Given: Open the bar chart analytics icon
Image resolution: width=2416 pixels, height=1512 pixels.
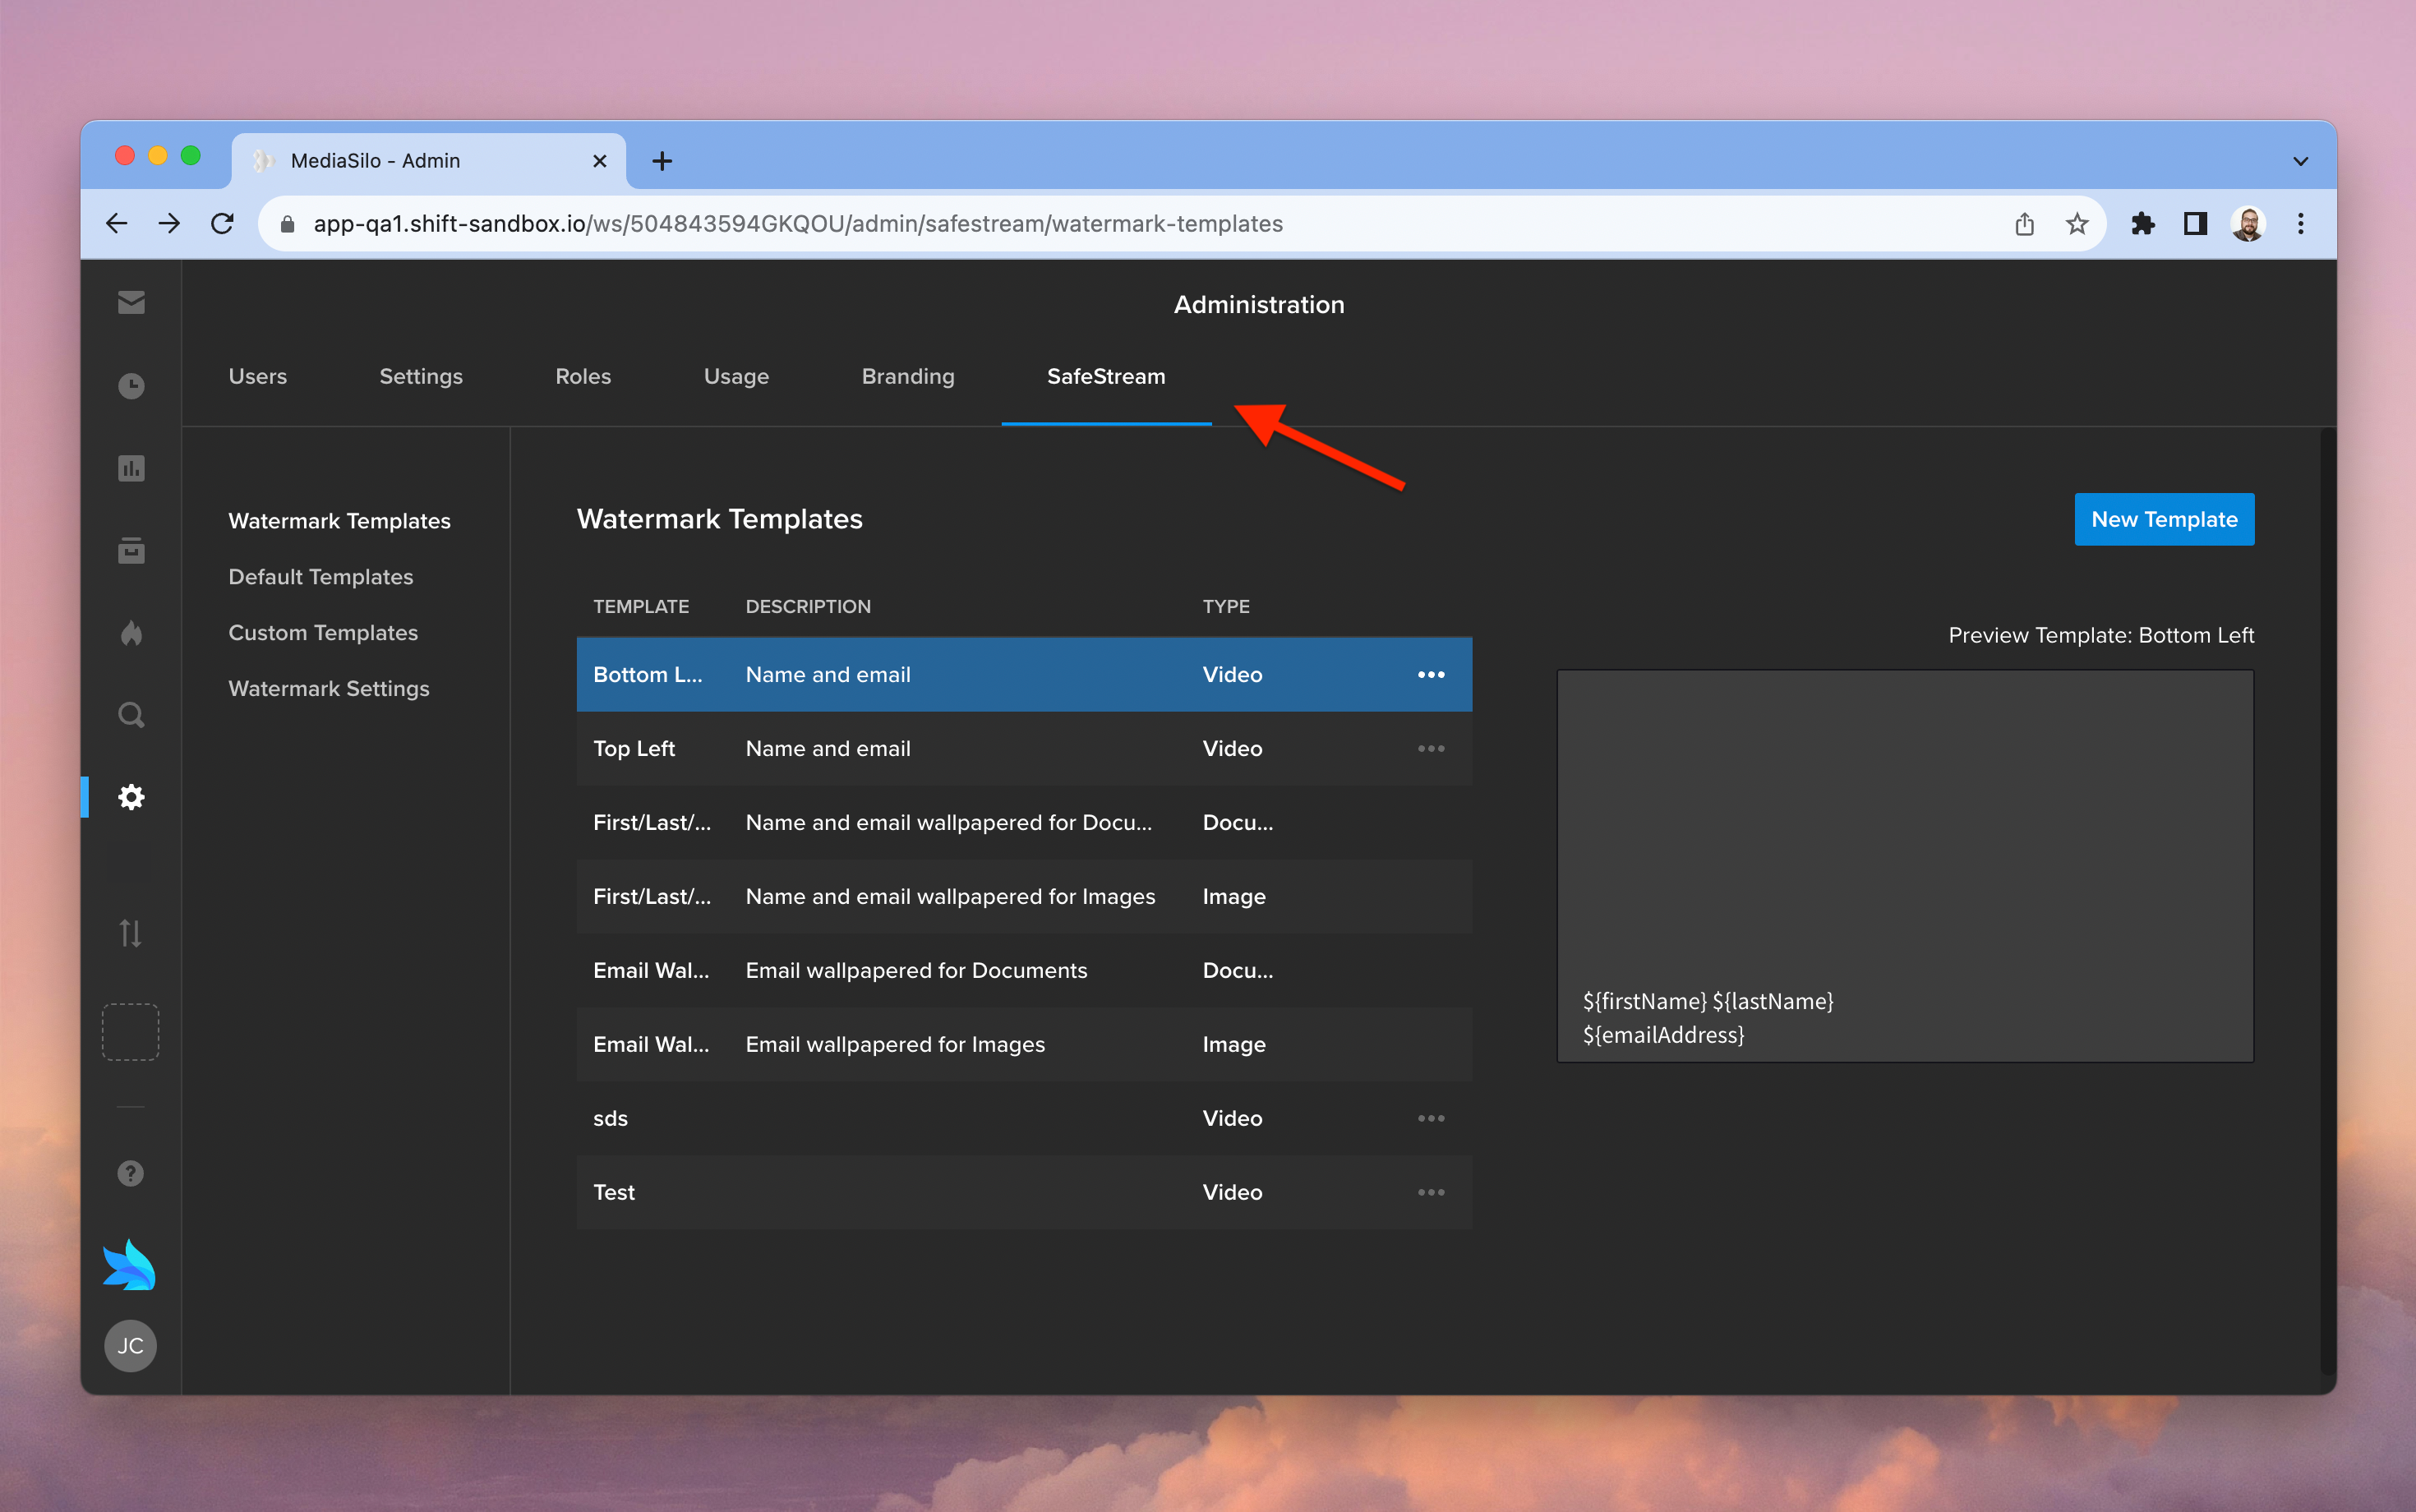Looking at the screenshot, I should 131,468.
